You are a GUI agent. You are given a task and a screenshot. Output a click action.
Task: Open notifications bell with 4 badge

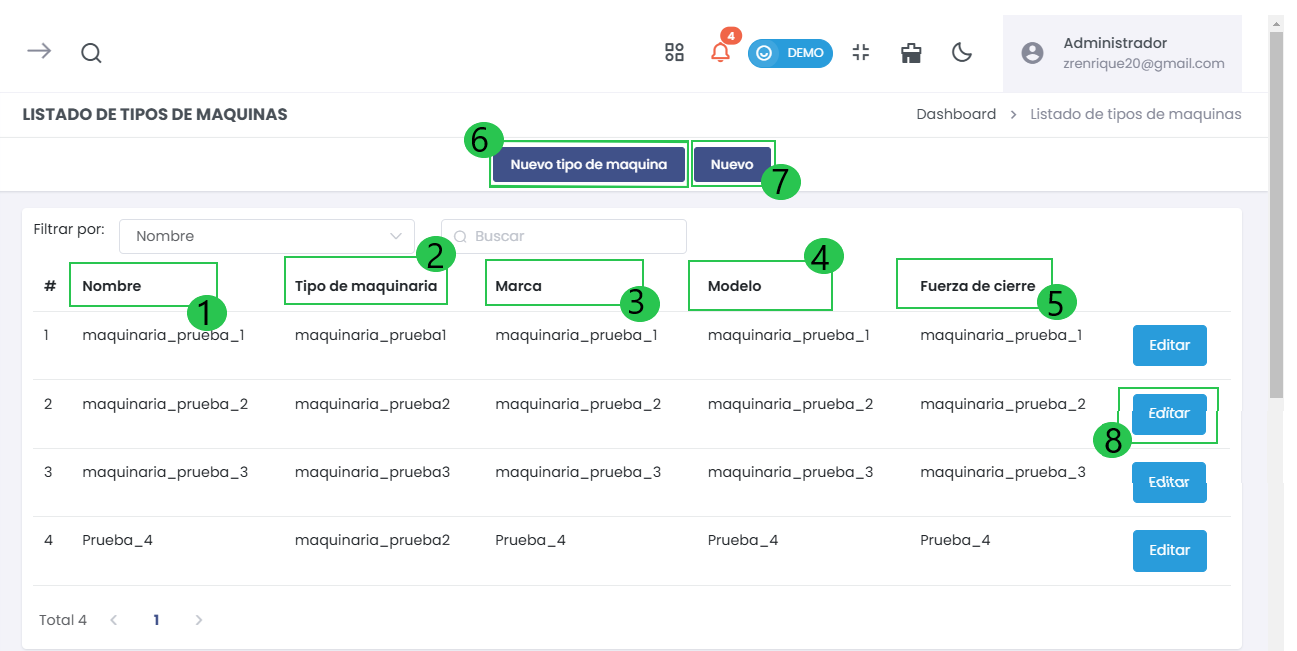pos(720,53)
